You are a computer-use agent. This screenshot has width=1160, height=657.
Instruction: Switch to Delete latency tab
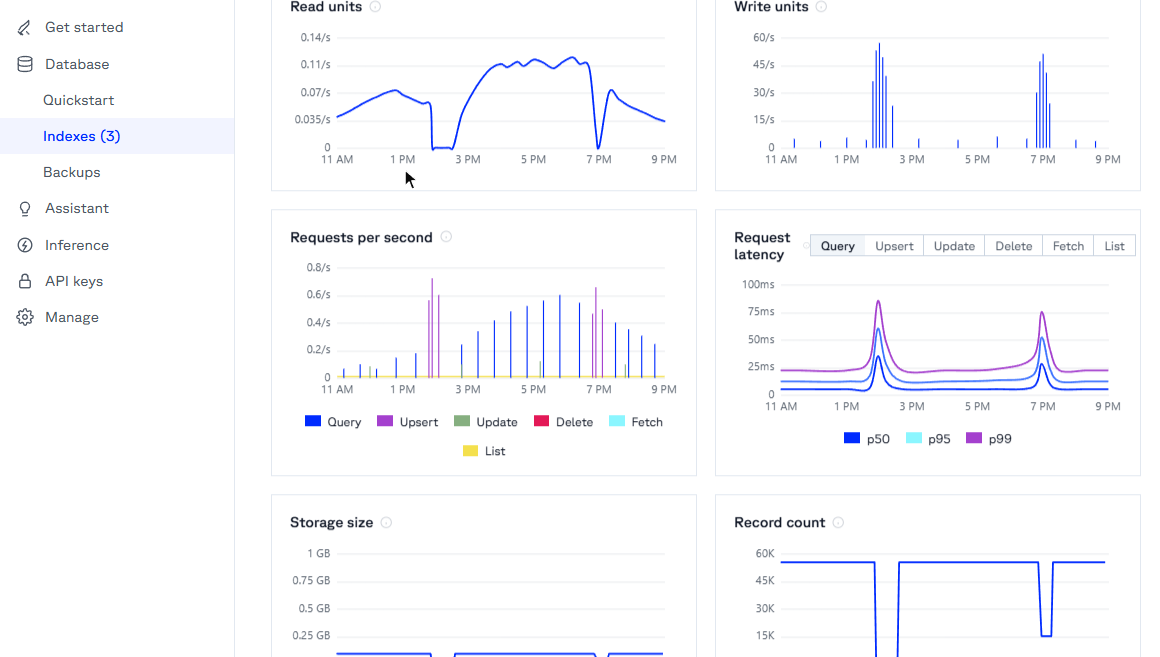point(1014,246)
